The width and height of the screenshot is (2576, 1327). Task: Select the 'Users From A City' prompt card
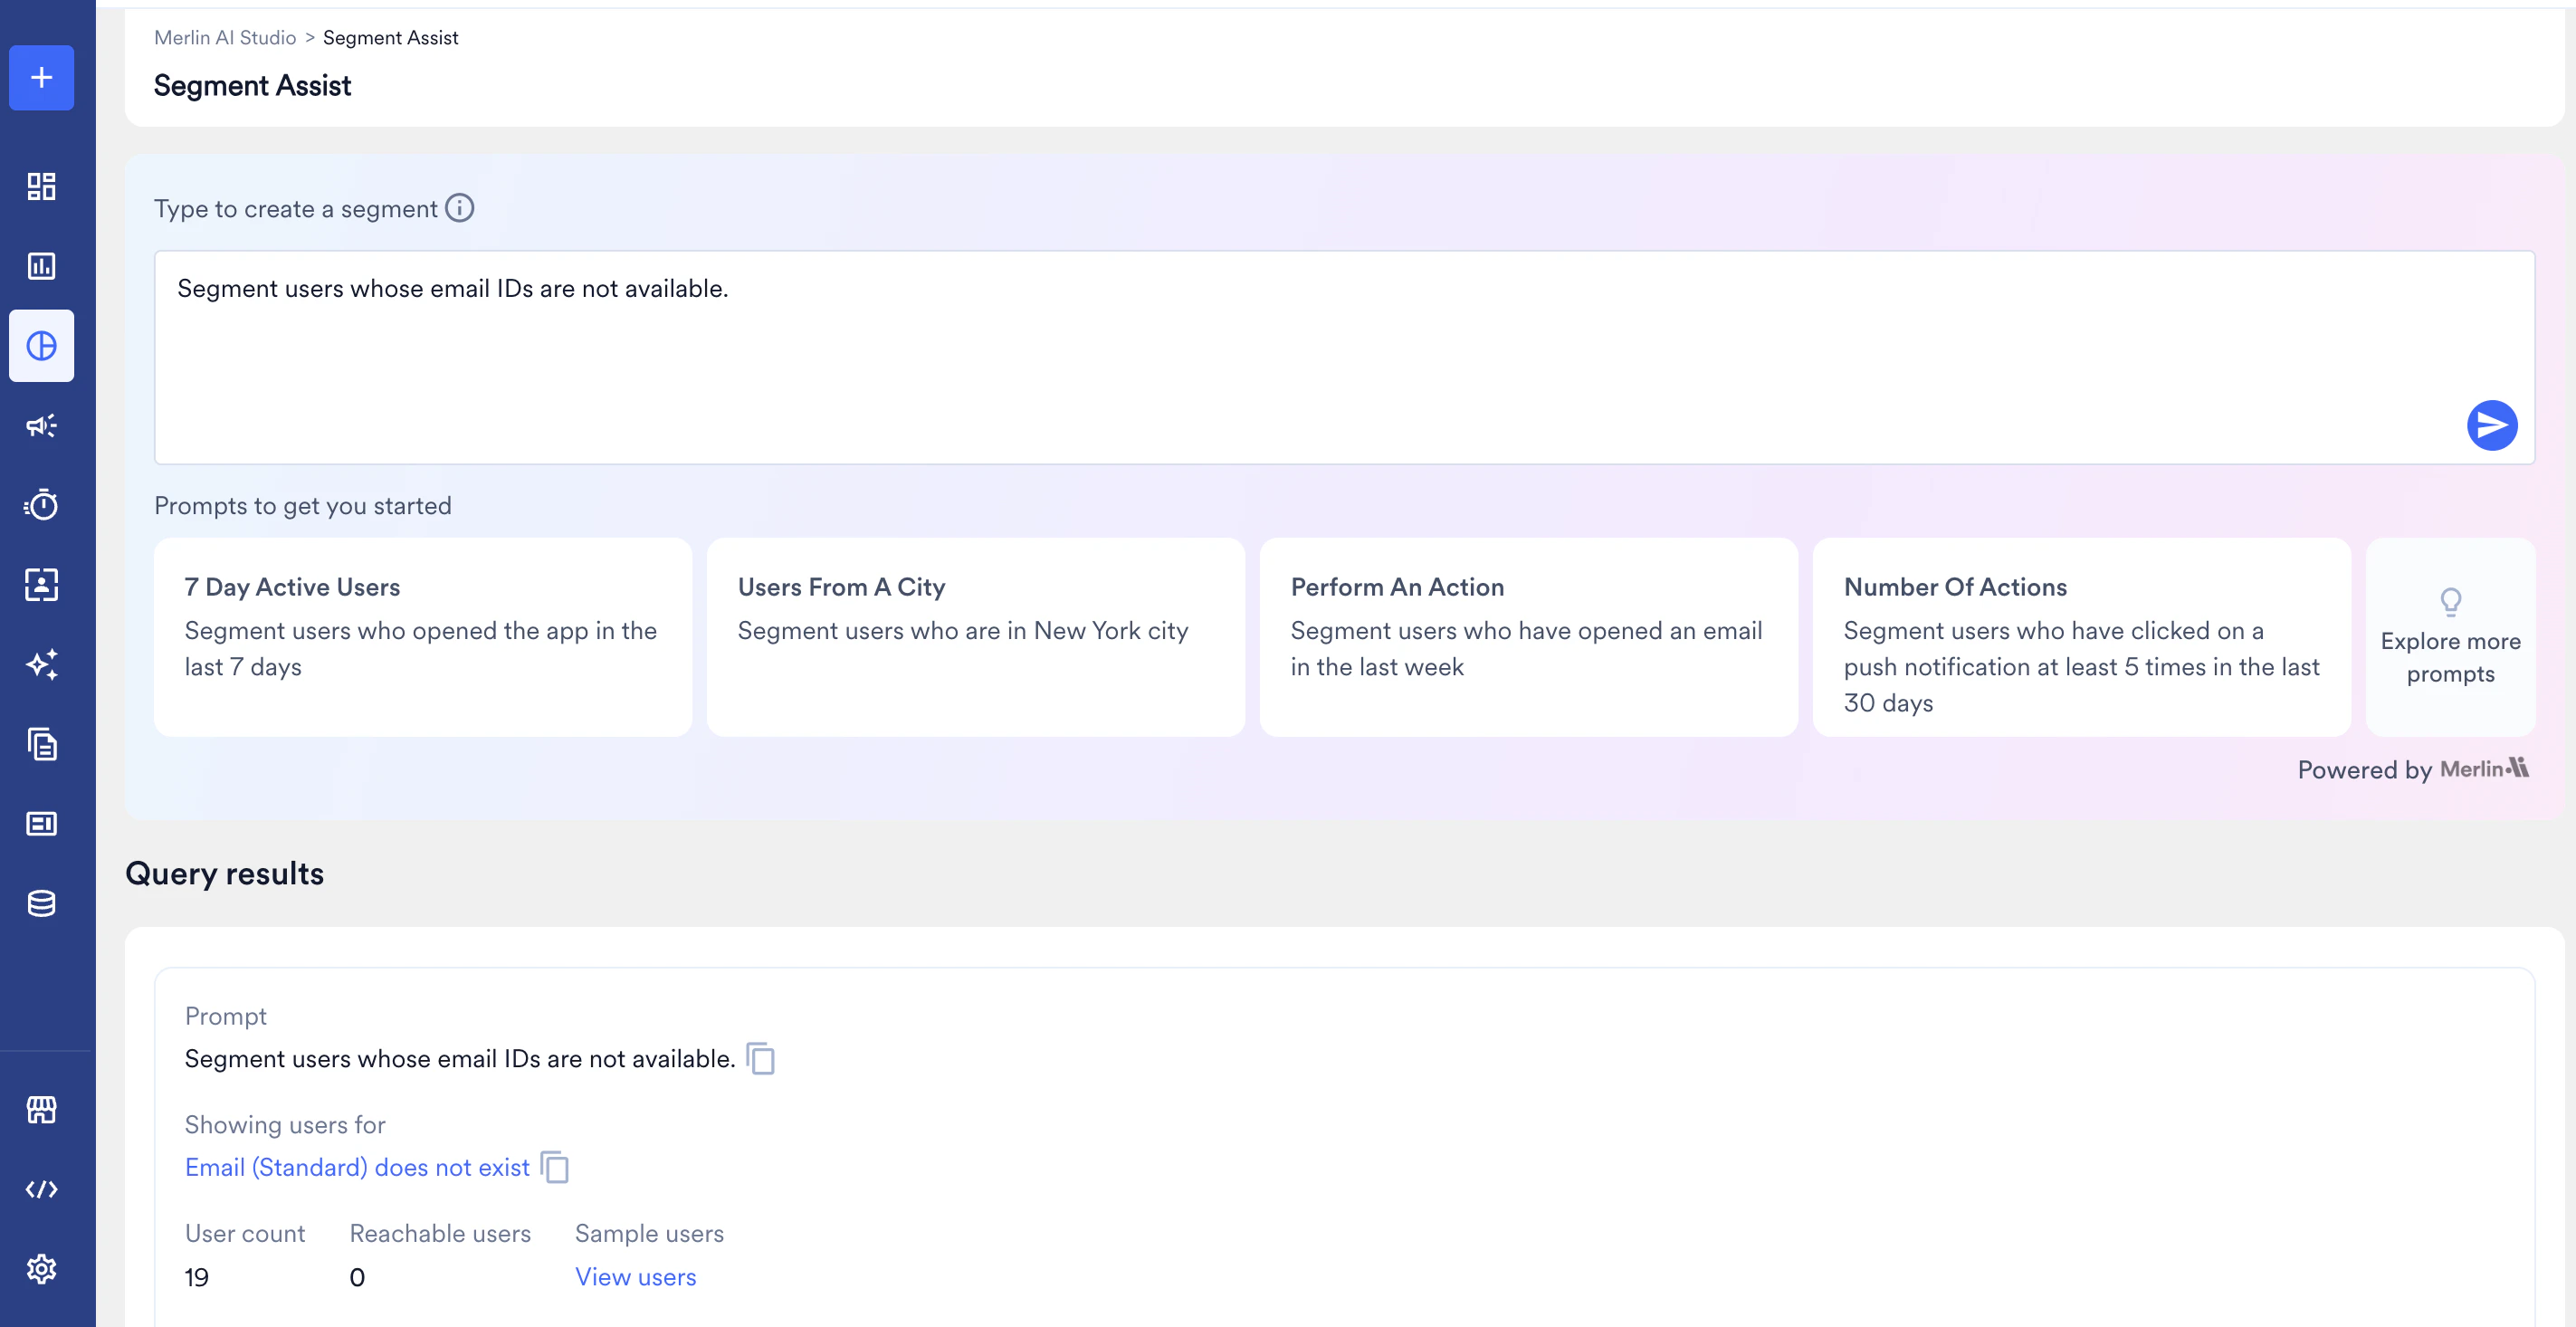point(975,637)
